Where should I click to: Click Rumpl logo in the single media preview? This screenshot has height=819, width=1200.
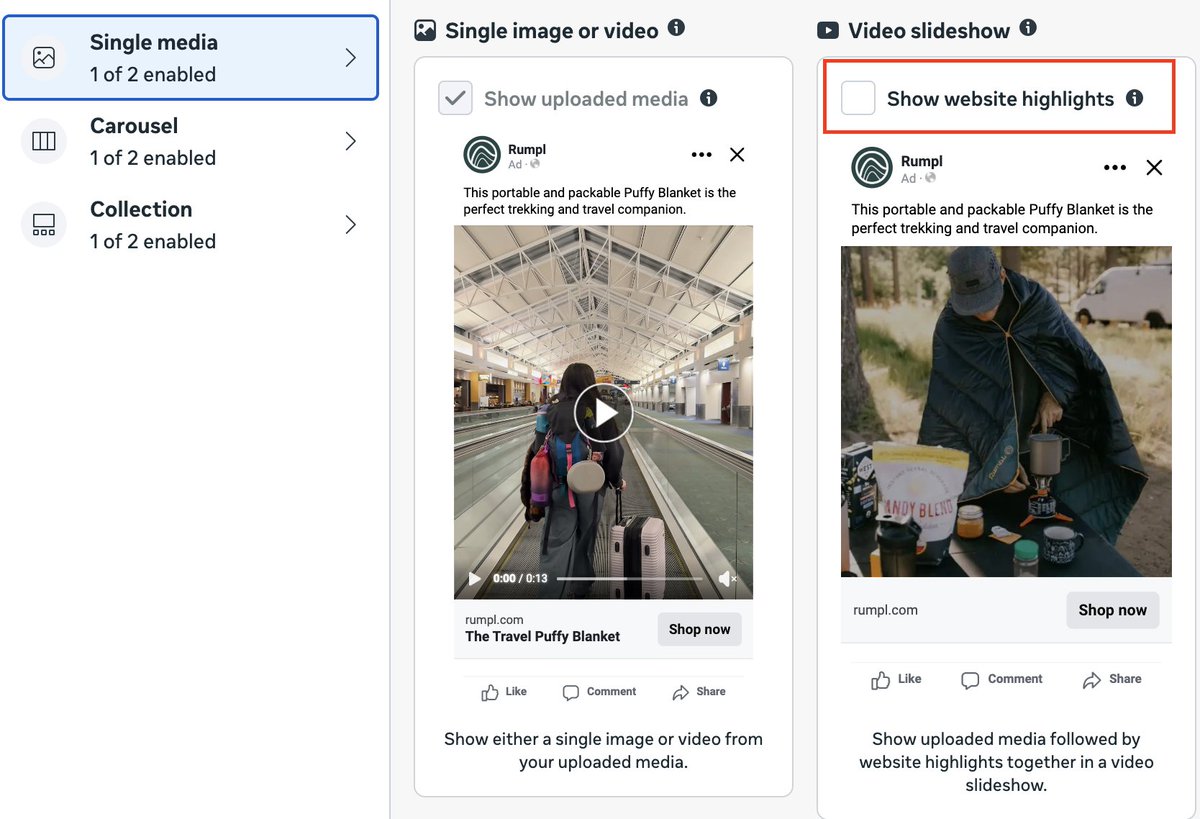point(482,155)
